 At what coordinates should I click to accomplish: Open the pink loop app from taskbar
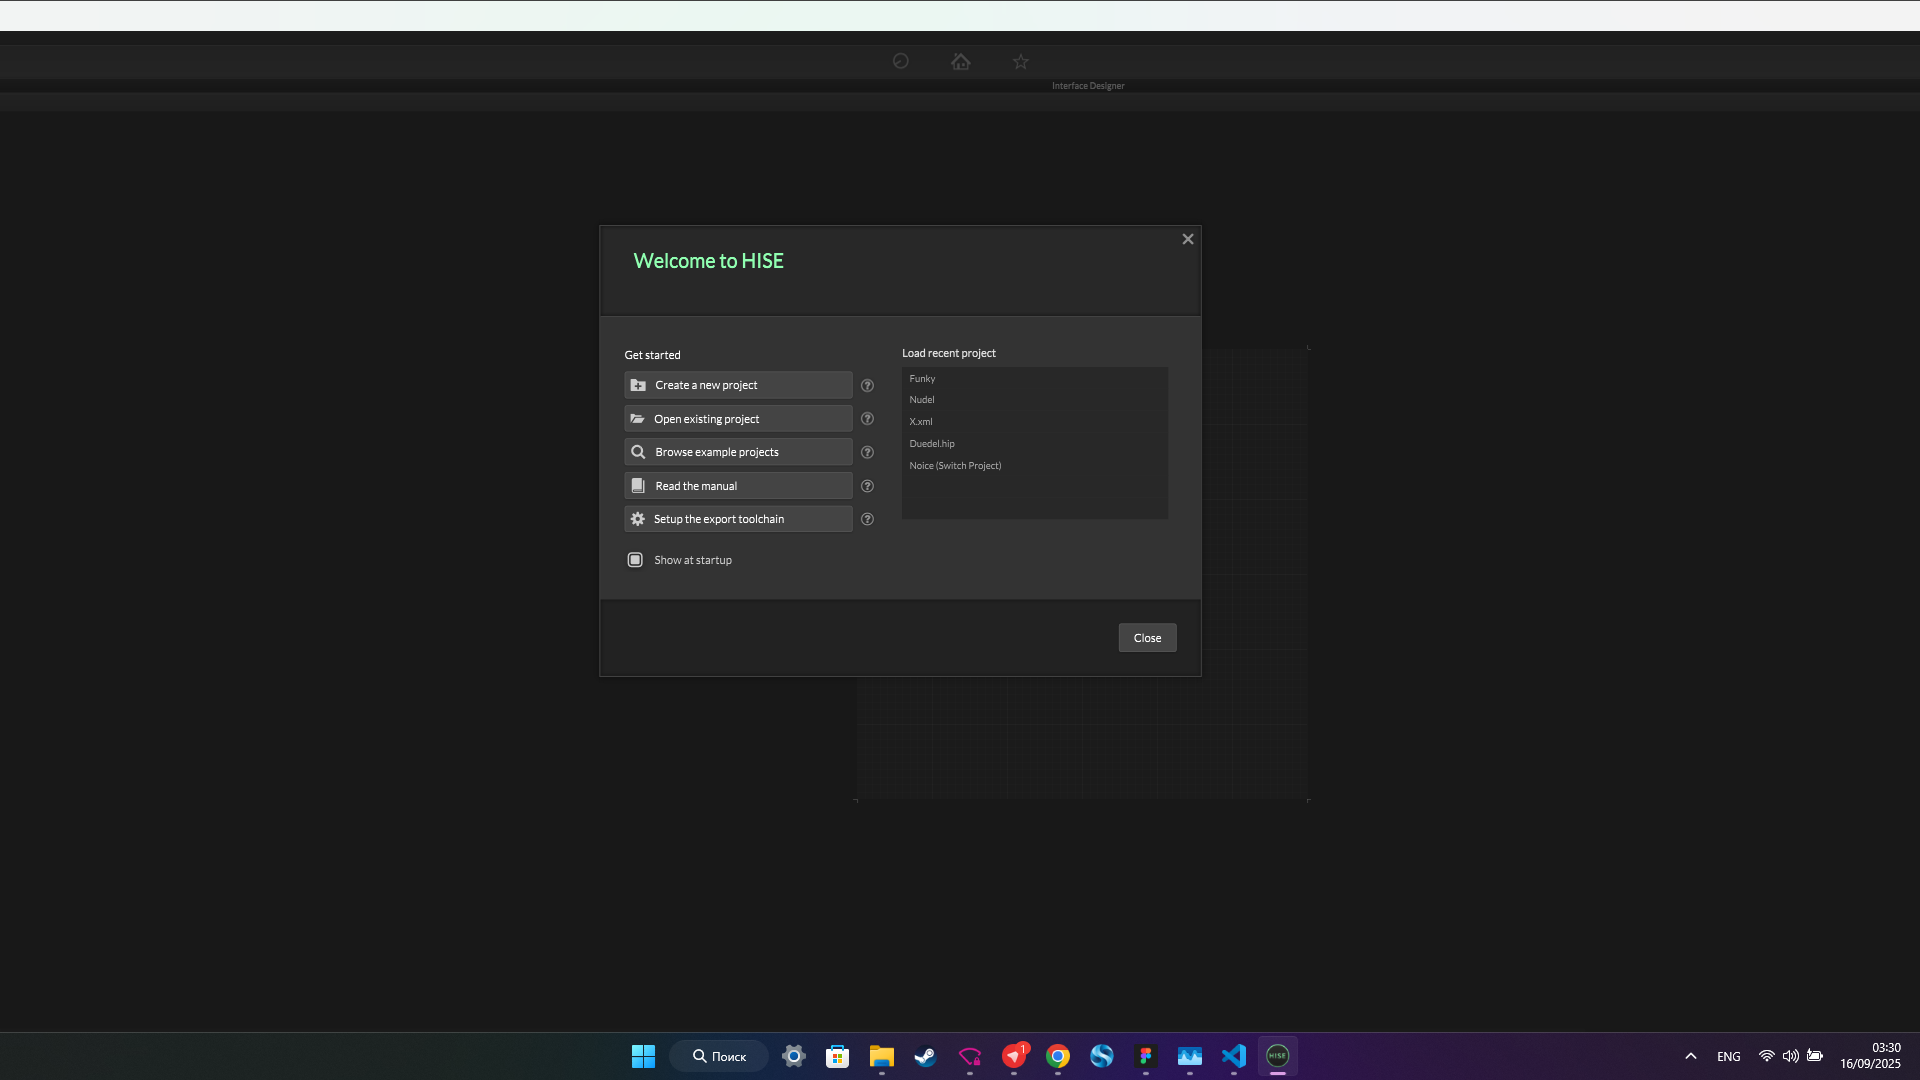coord(970,1056)
